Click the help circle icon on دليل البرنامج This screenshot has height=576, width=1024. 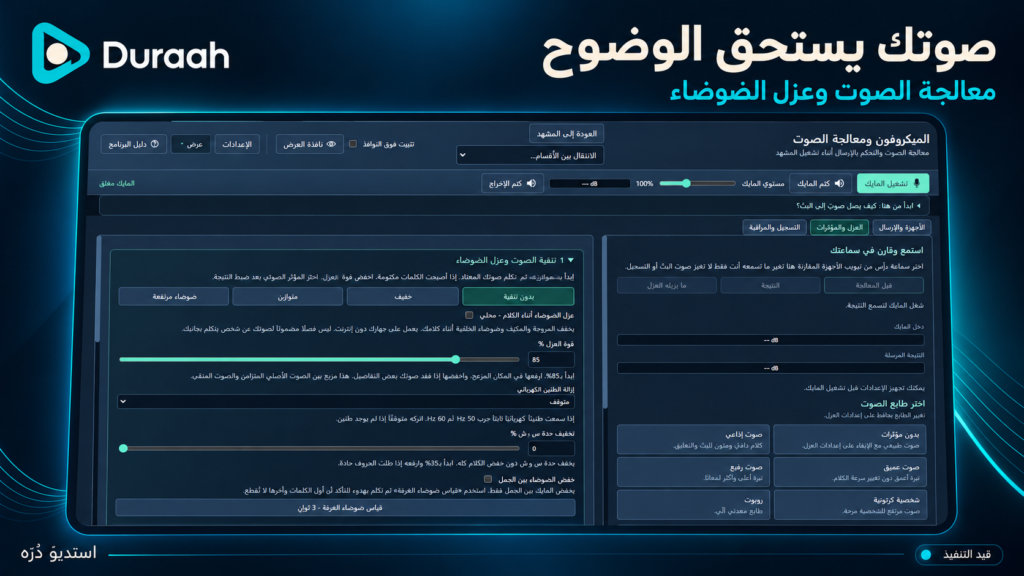click(155, 144)
